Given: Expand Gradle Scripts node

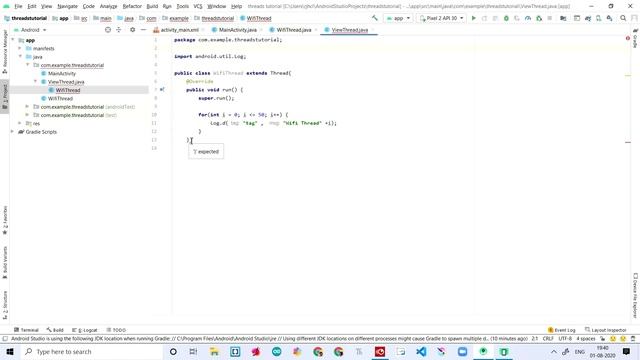Looking at the screenshot, I should (x=12, y=132).
